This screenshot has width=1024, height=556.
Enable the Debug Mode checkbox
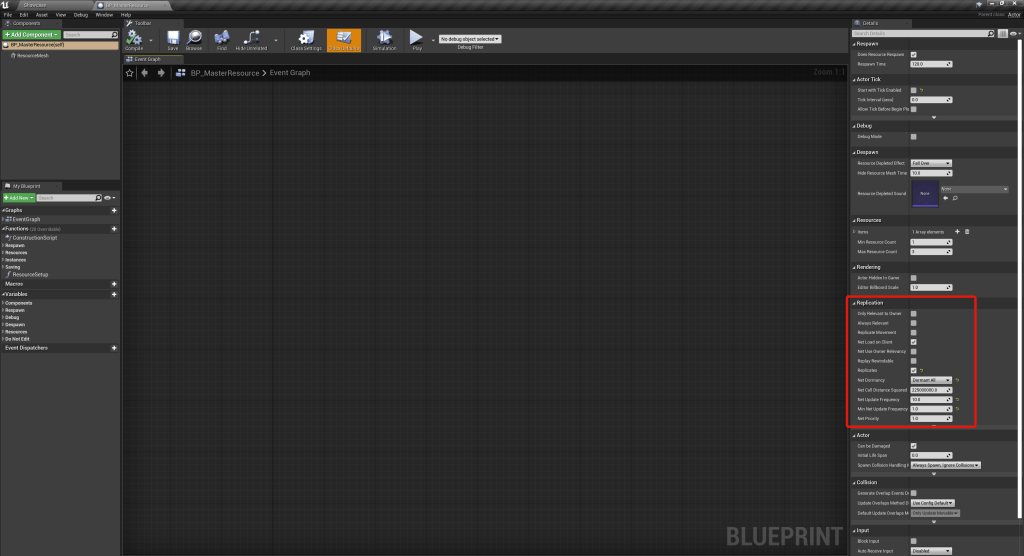(914, 137)
